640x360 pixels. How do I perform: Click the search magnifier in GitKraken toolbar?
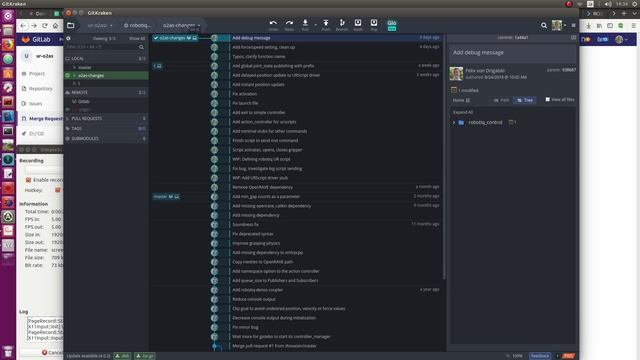[544, 25]
